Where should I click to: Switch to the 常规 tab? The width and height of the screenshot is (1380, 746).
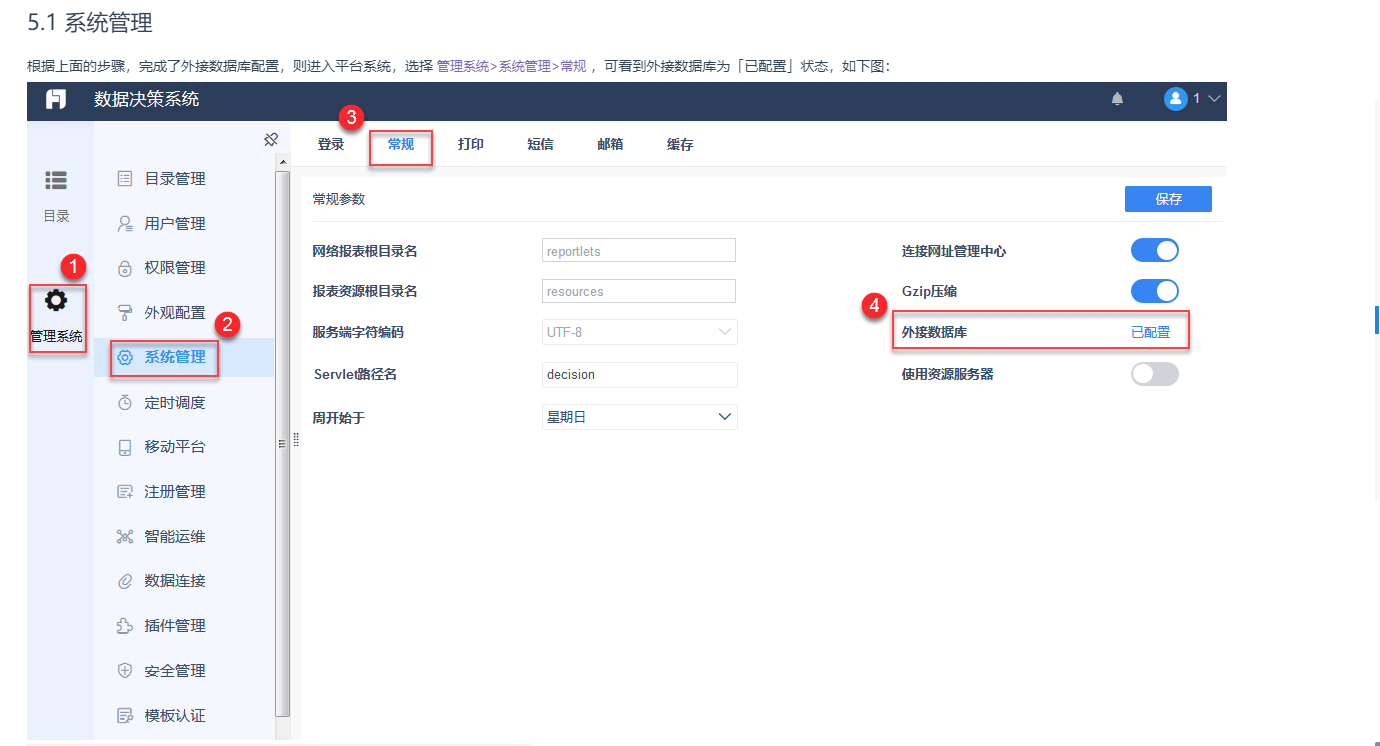coord(401,144)
